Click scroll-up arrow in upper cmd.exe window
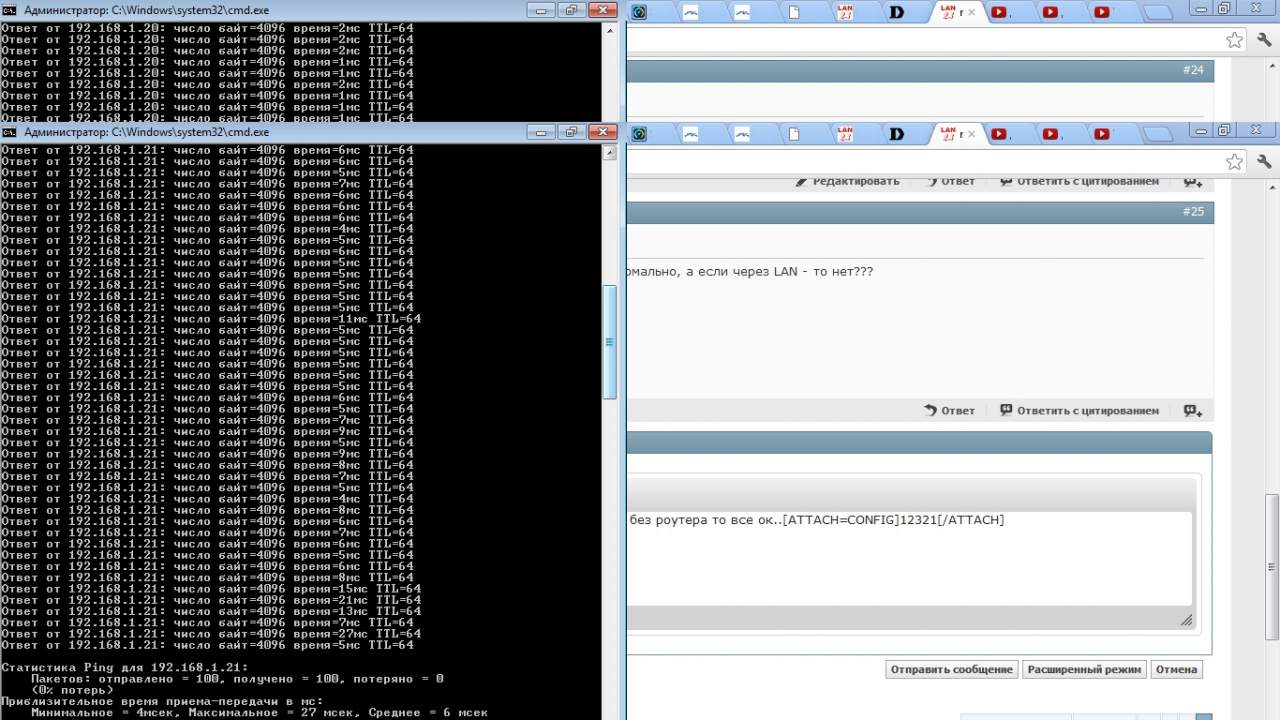The height and width of the screenshot is (720, 1280). (x=609, y=30)
